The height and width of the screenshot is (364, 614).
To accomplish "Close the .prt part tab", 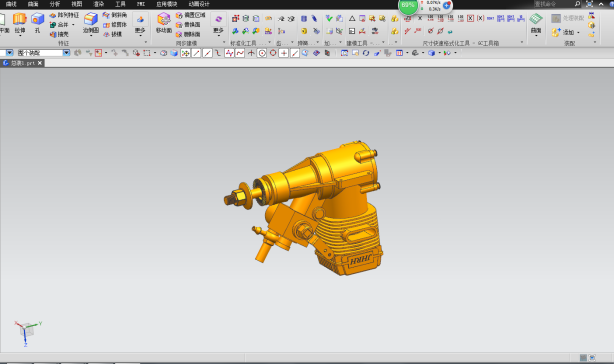I will (40, 63).
